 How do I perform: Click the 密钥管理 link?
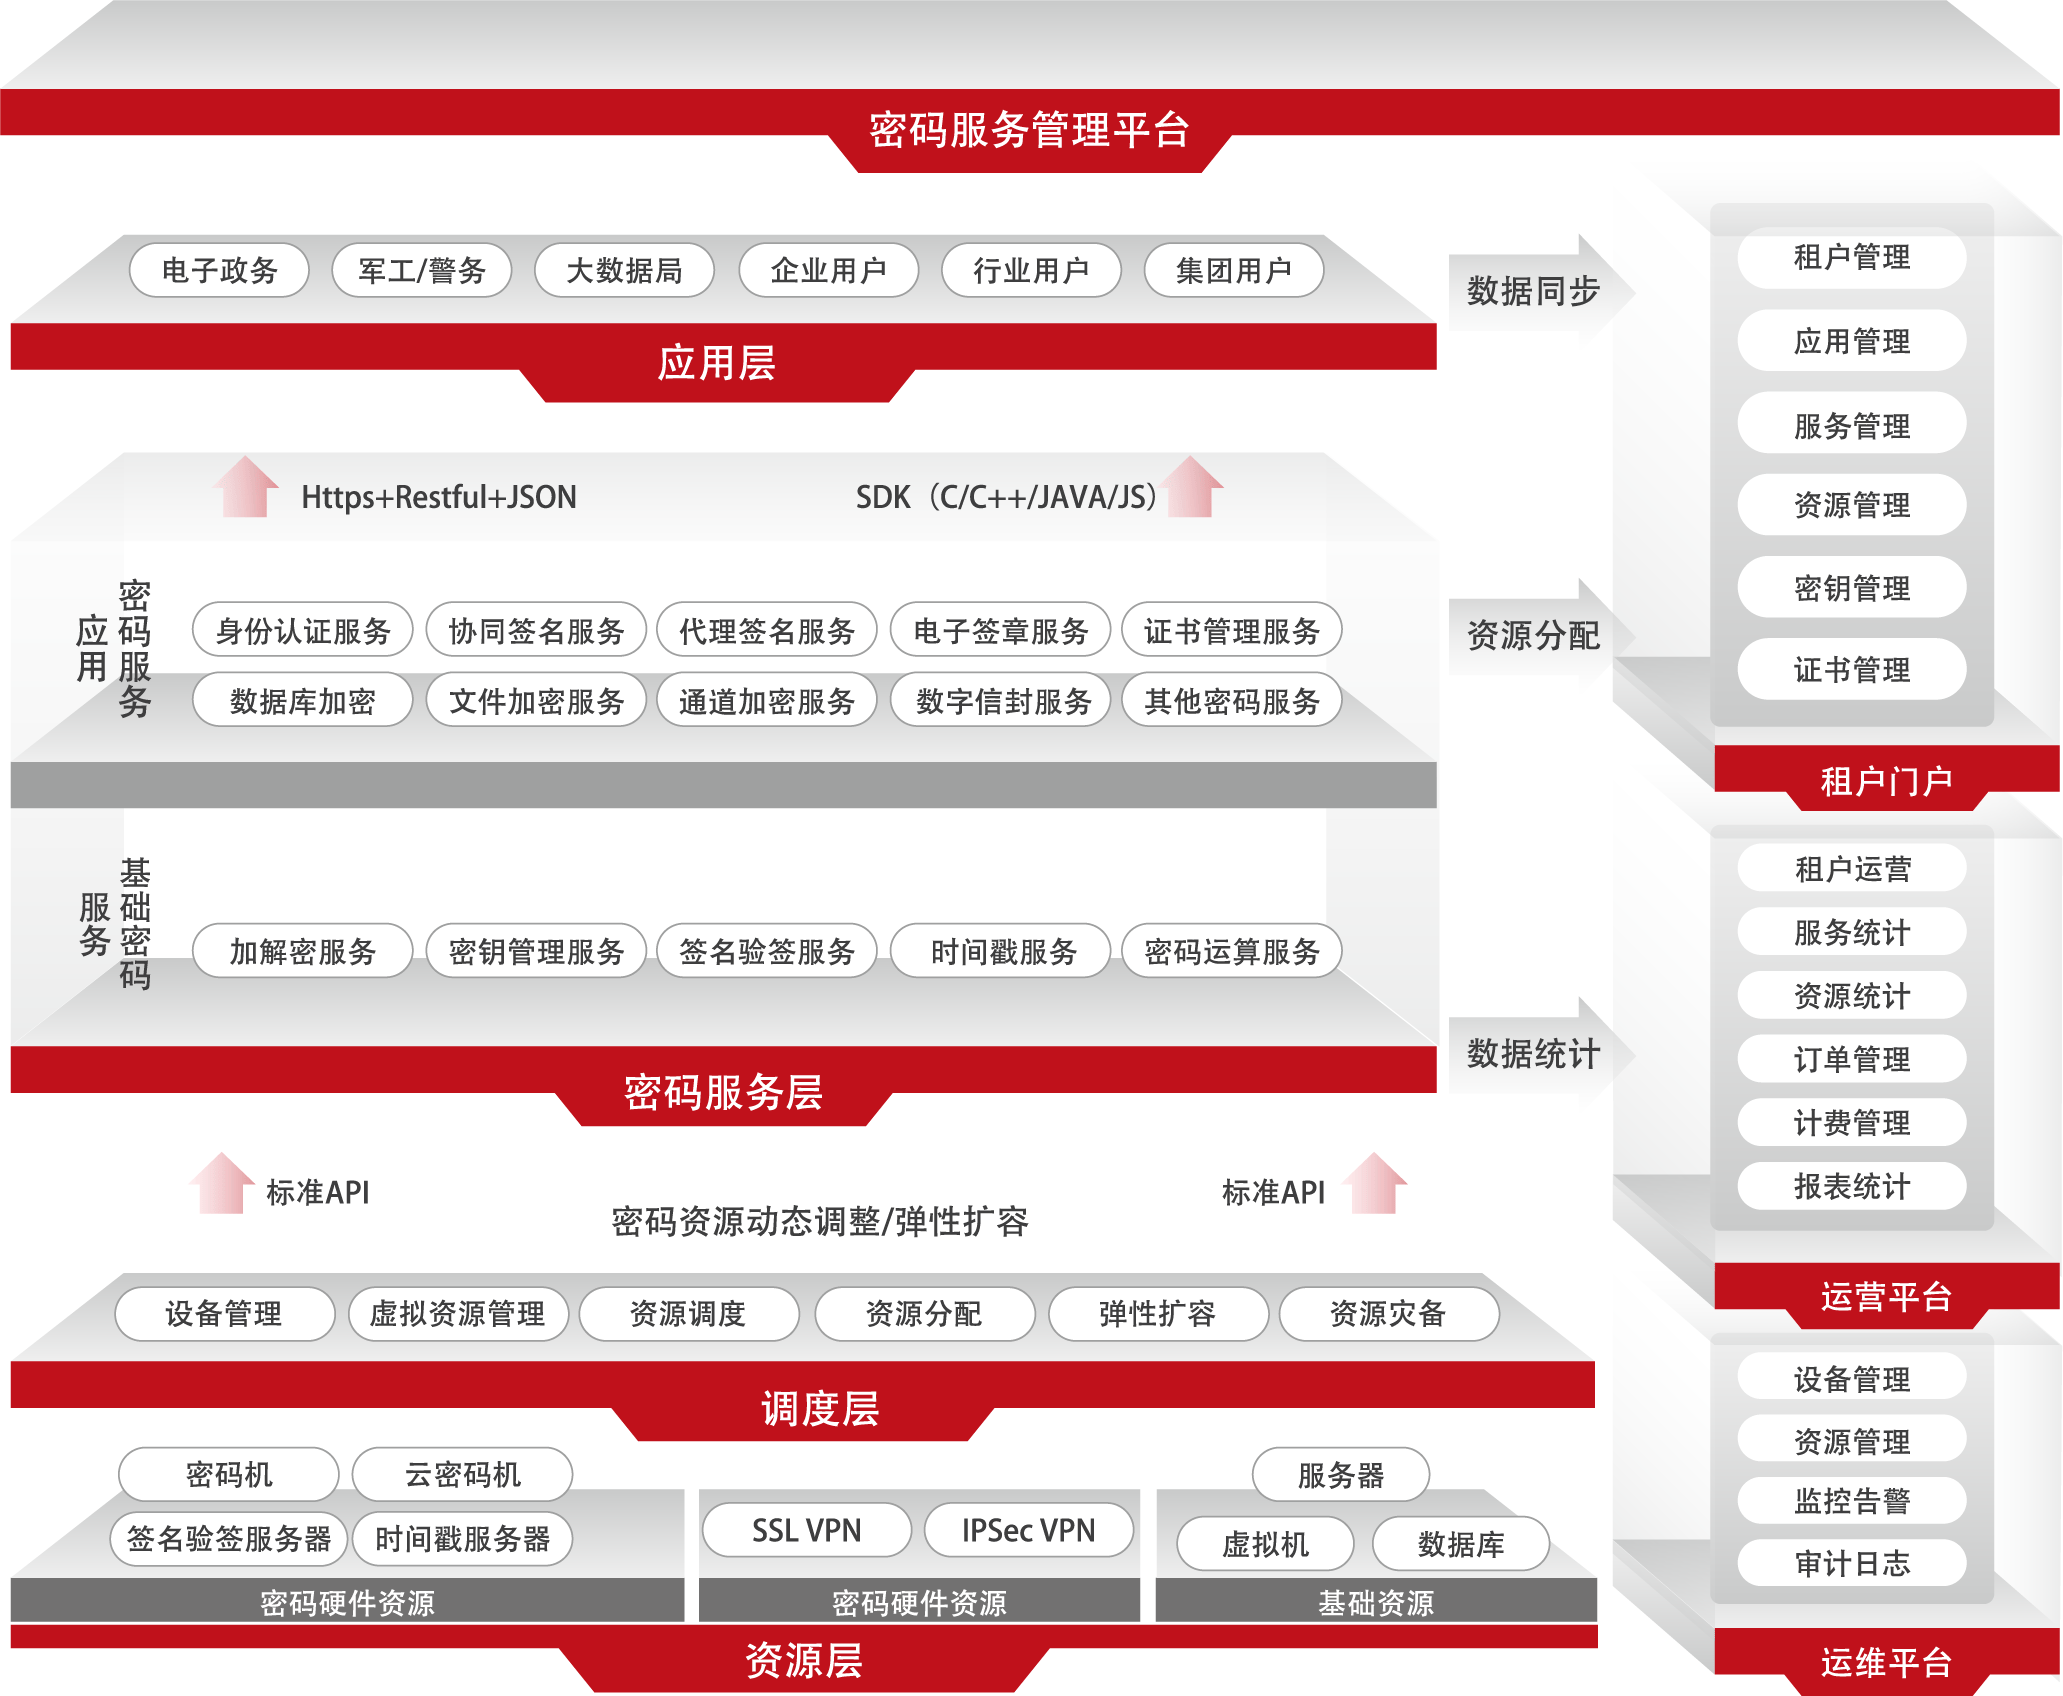pos(1851,587)
